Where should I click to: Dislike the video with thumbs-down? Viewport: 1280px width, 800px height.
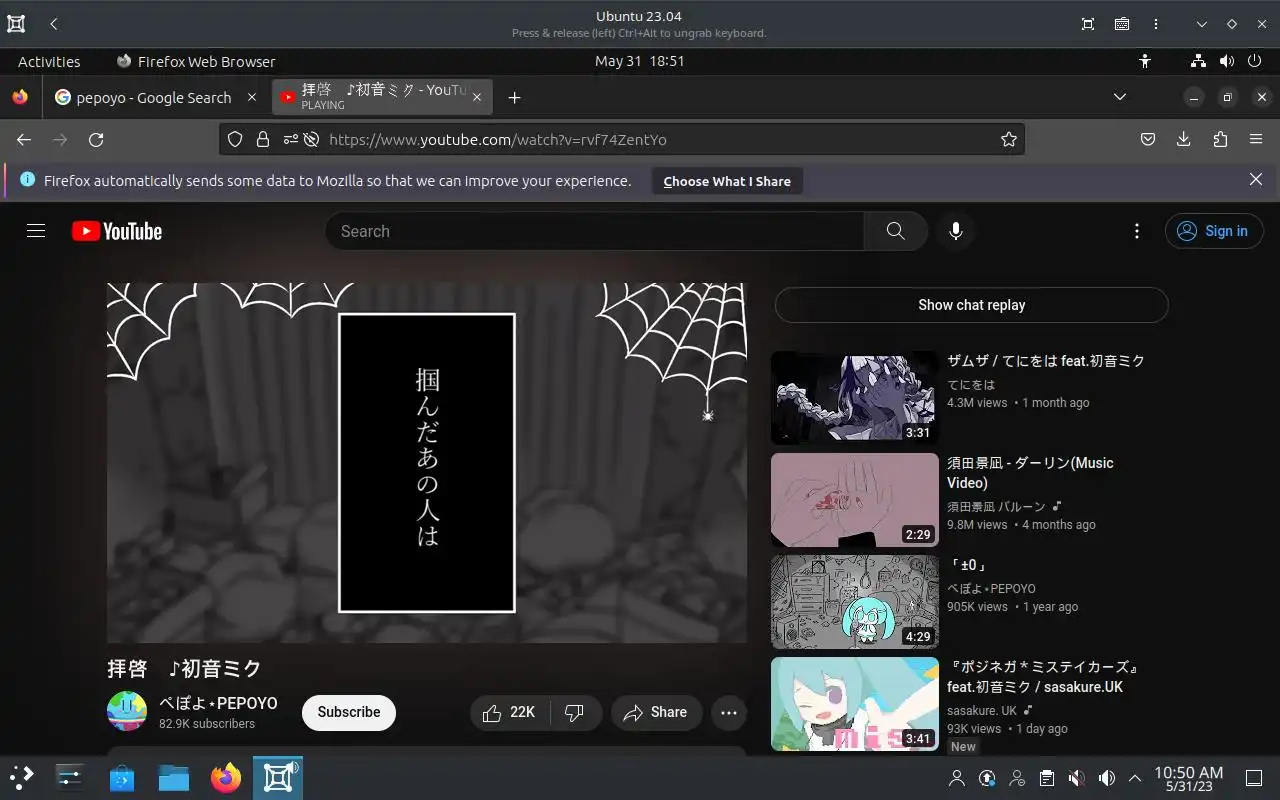(574, 713)
